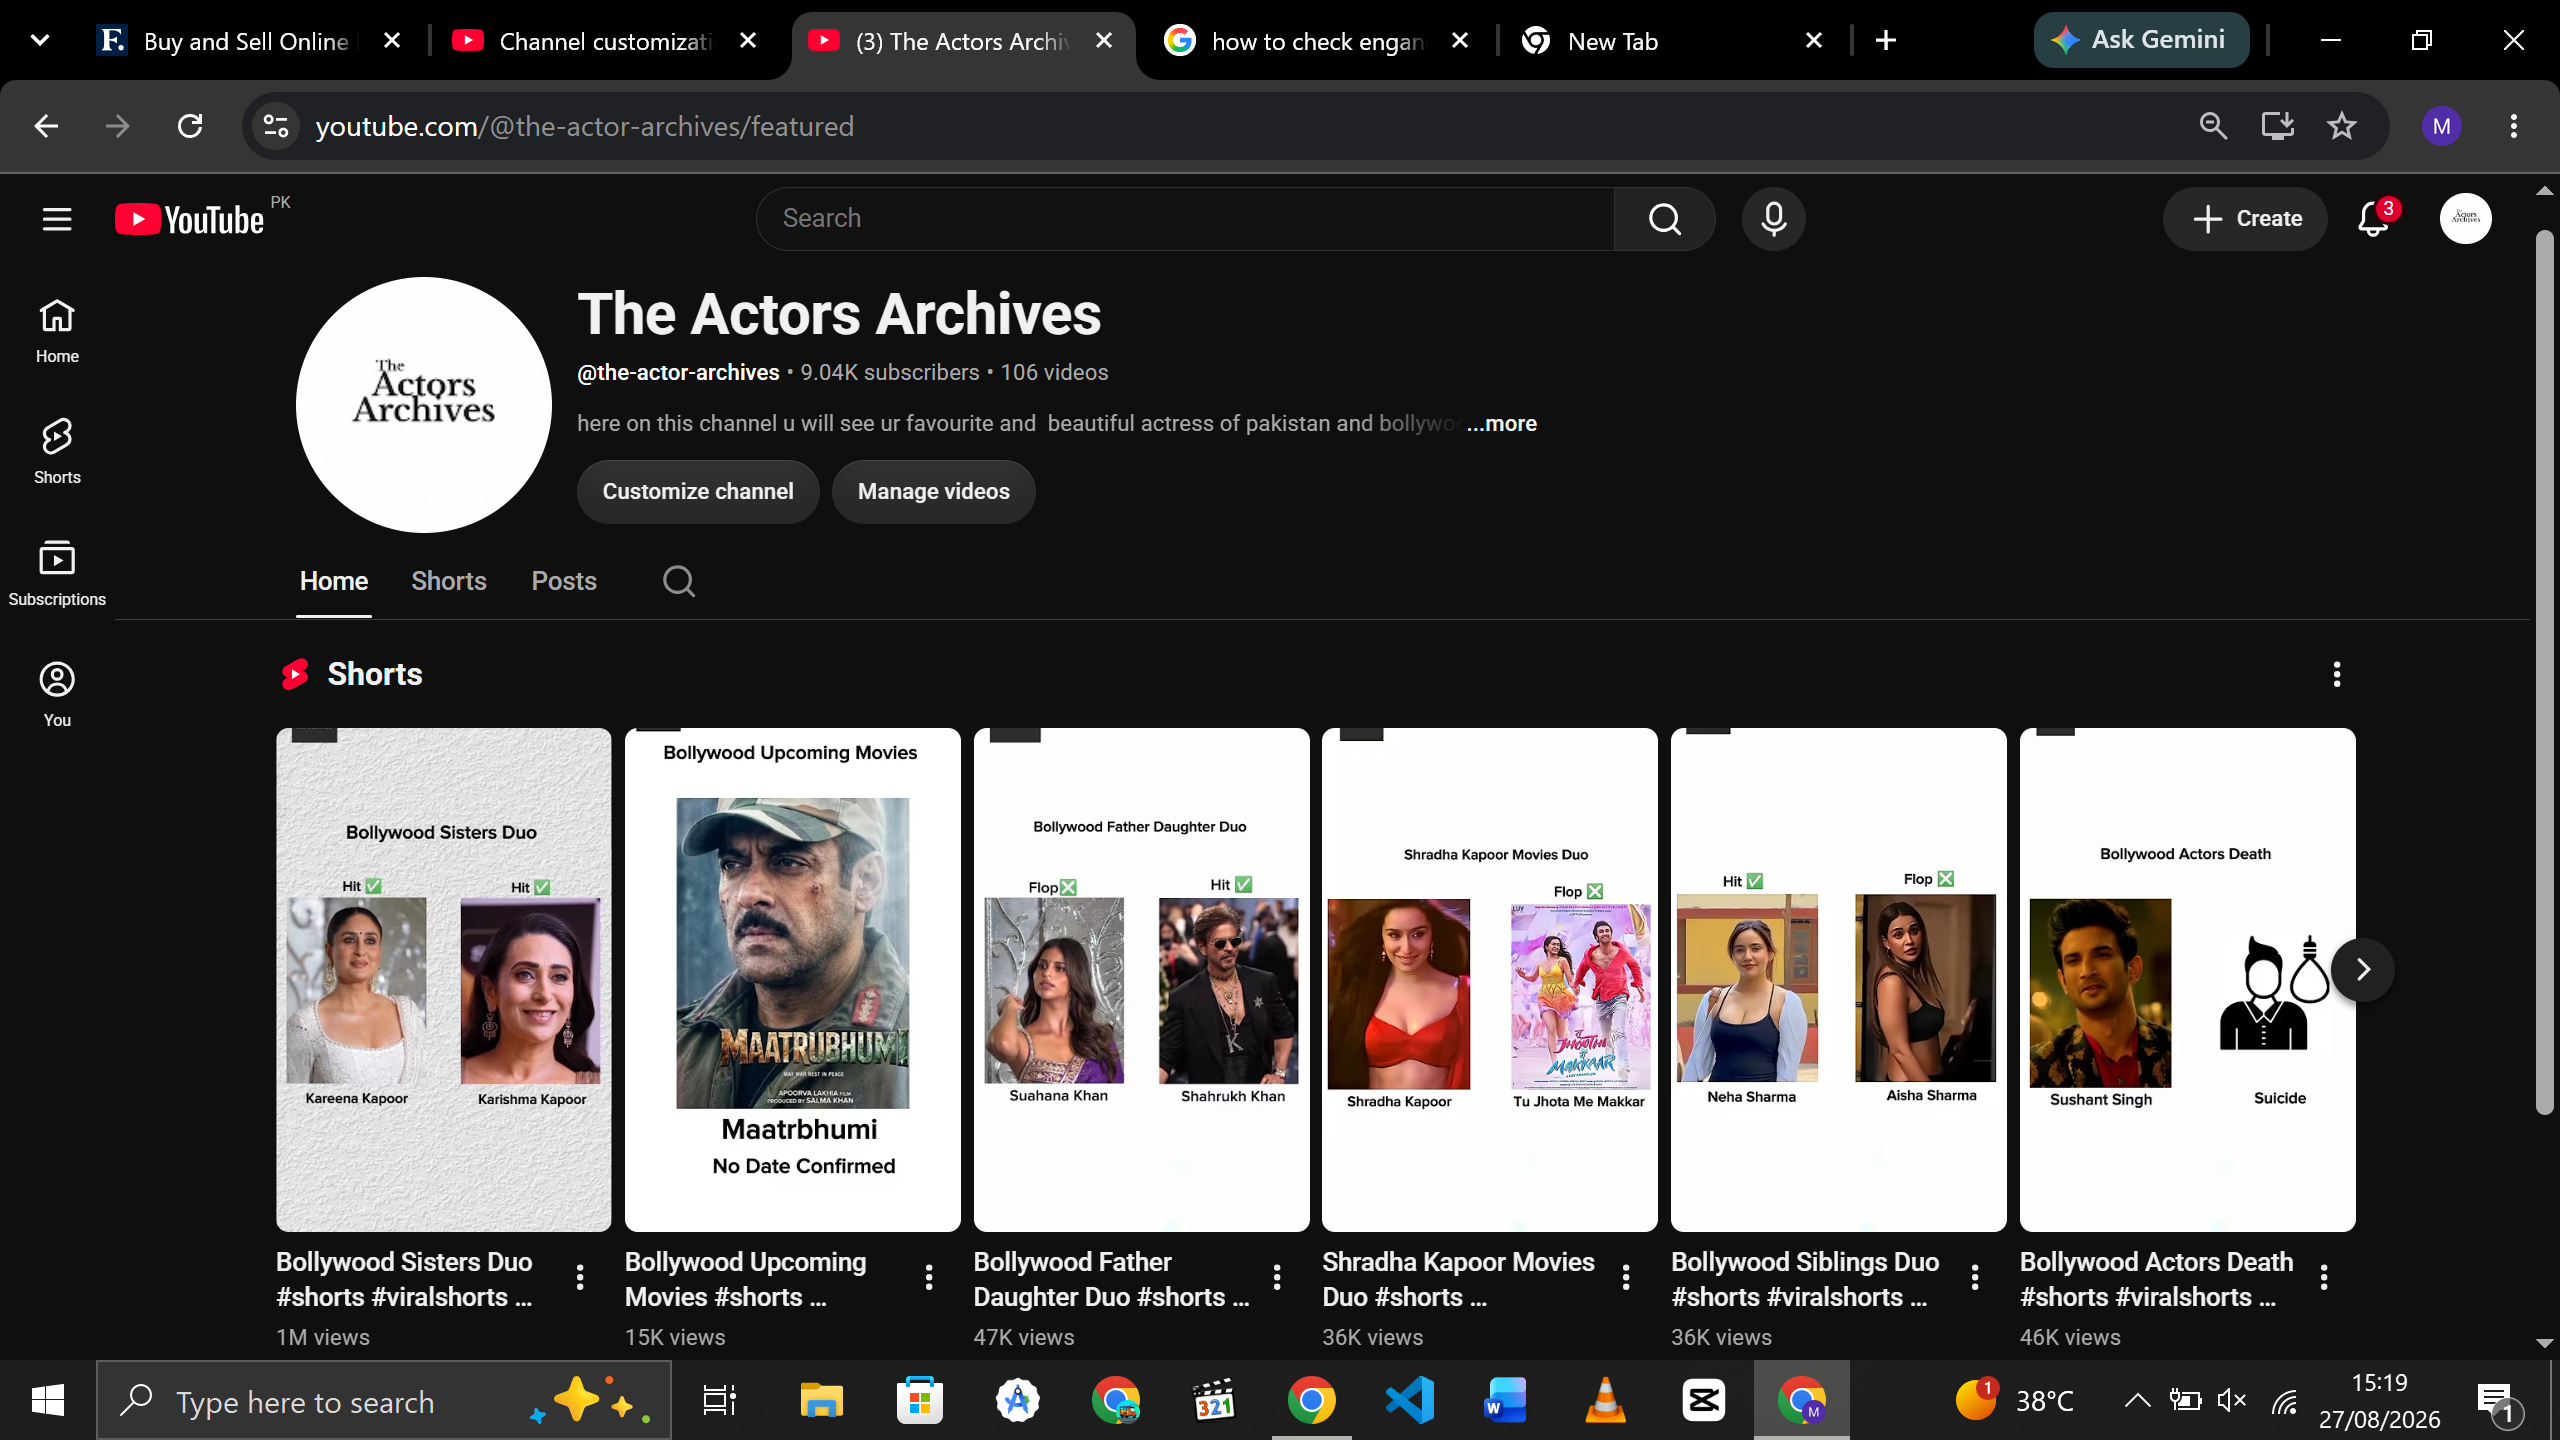The width and height of the screenshot is (2560, 1440).
Task: View site information icon in address bar
Action: coord(276,126)
